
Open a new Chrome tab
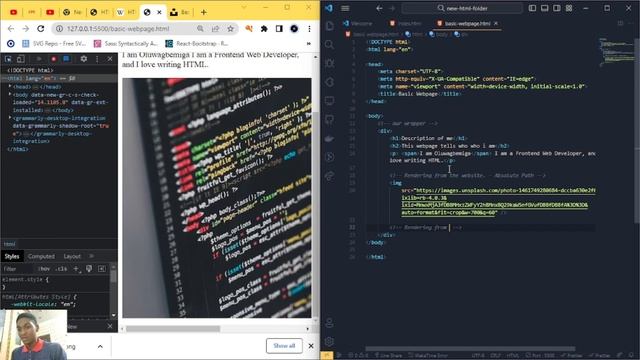[x=203, y=12]
